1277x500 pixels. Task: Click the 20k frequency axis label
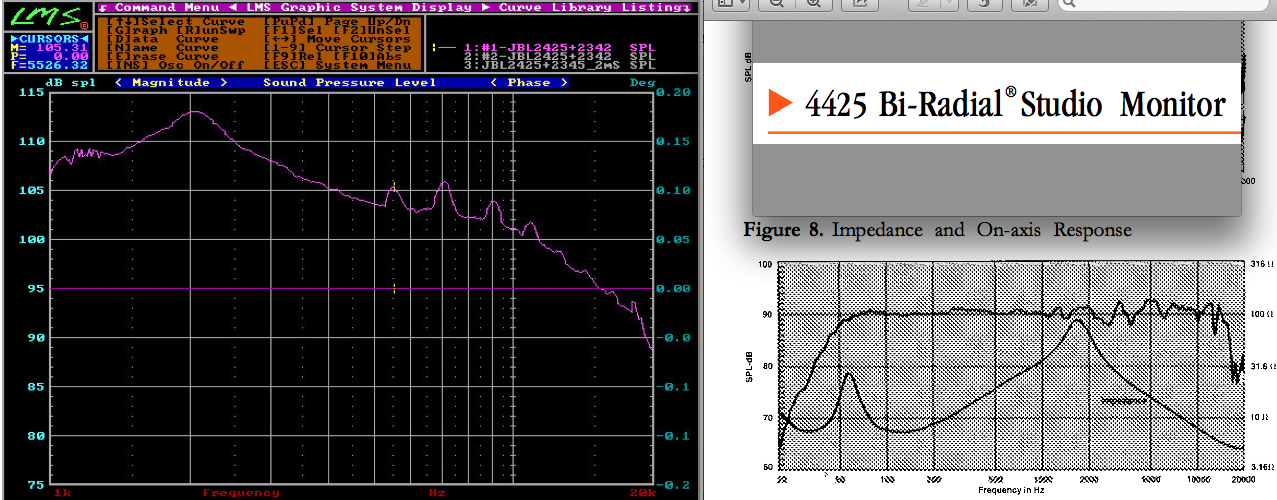pyautogui.click(x=642, y=493)
